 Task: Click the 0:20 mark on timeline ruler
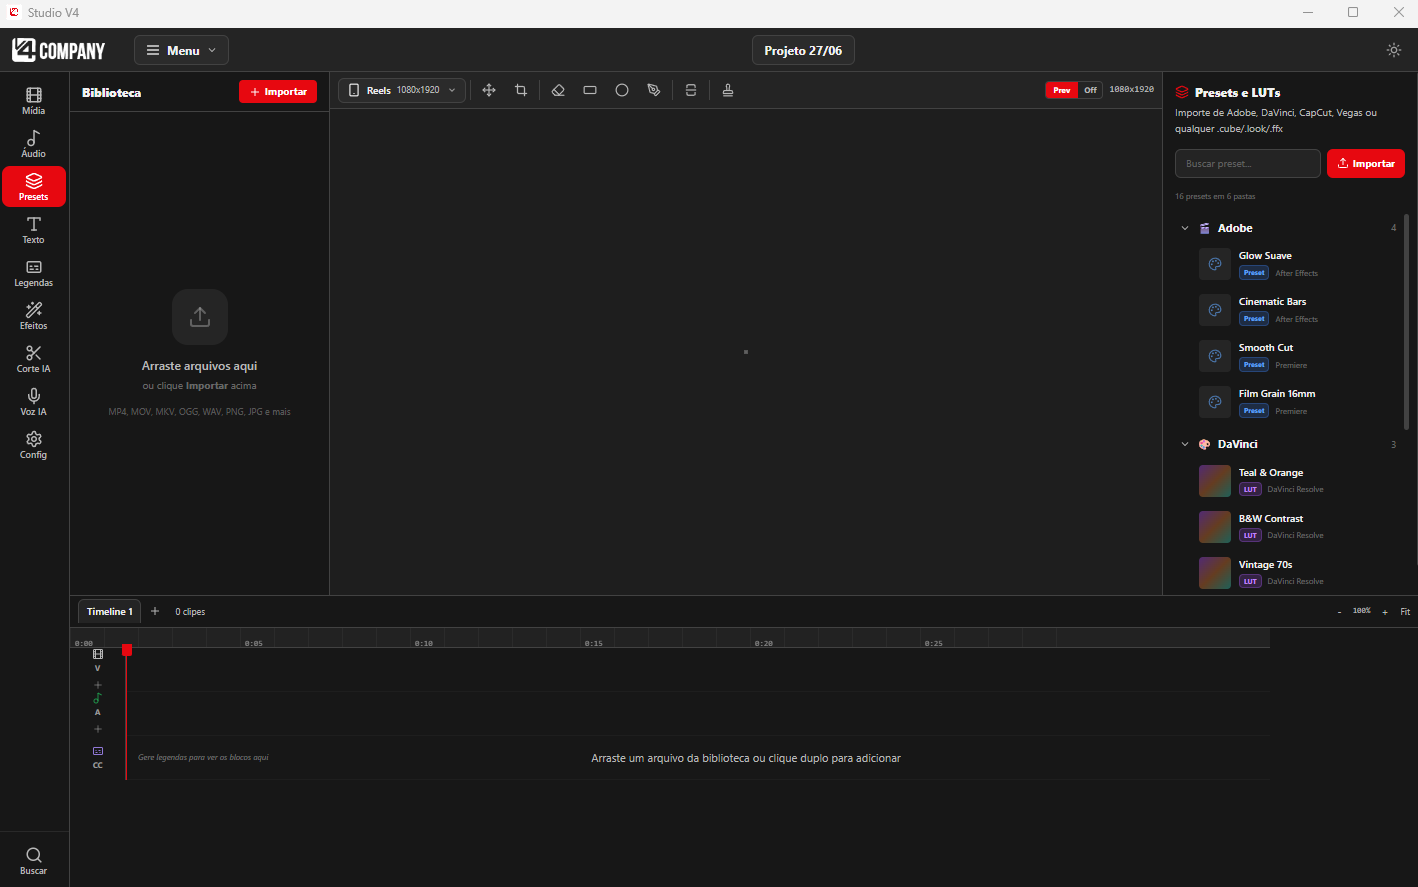tap(764, 643)
